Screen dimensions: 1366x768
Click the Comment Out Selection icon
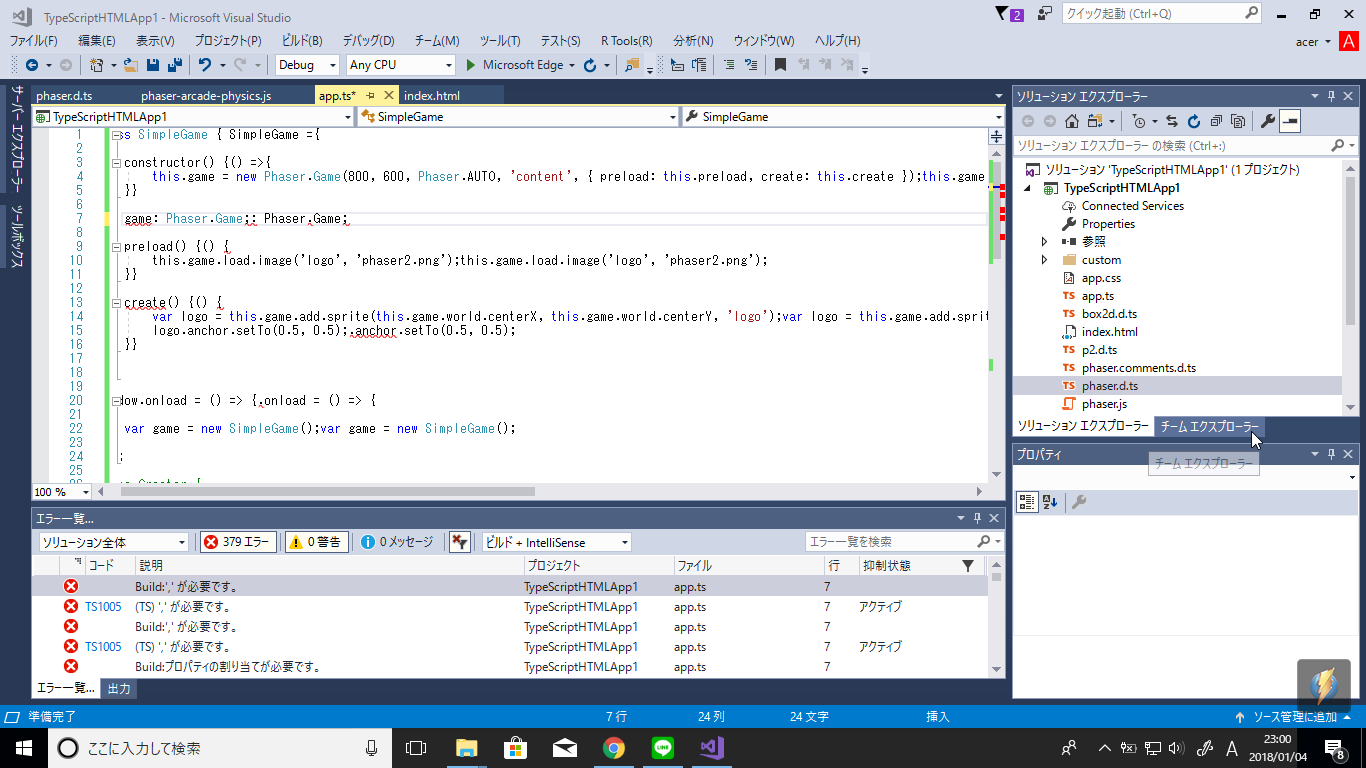(x=728, y=65)
